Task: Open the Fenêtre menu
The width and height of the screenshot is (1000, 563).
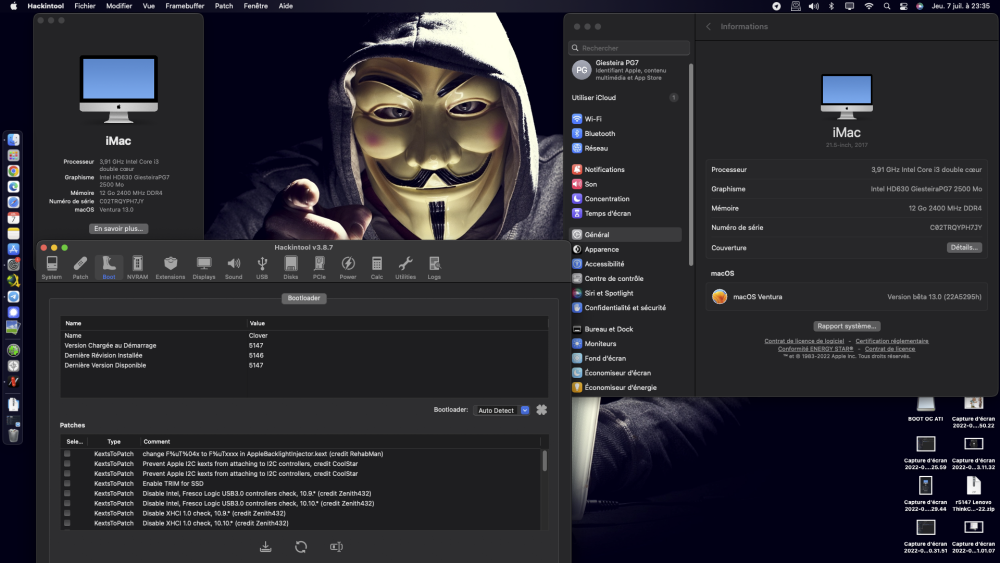Action: tap(256, 6)
